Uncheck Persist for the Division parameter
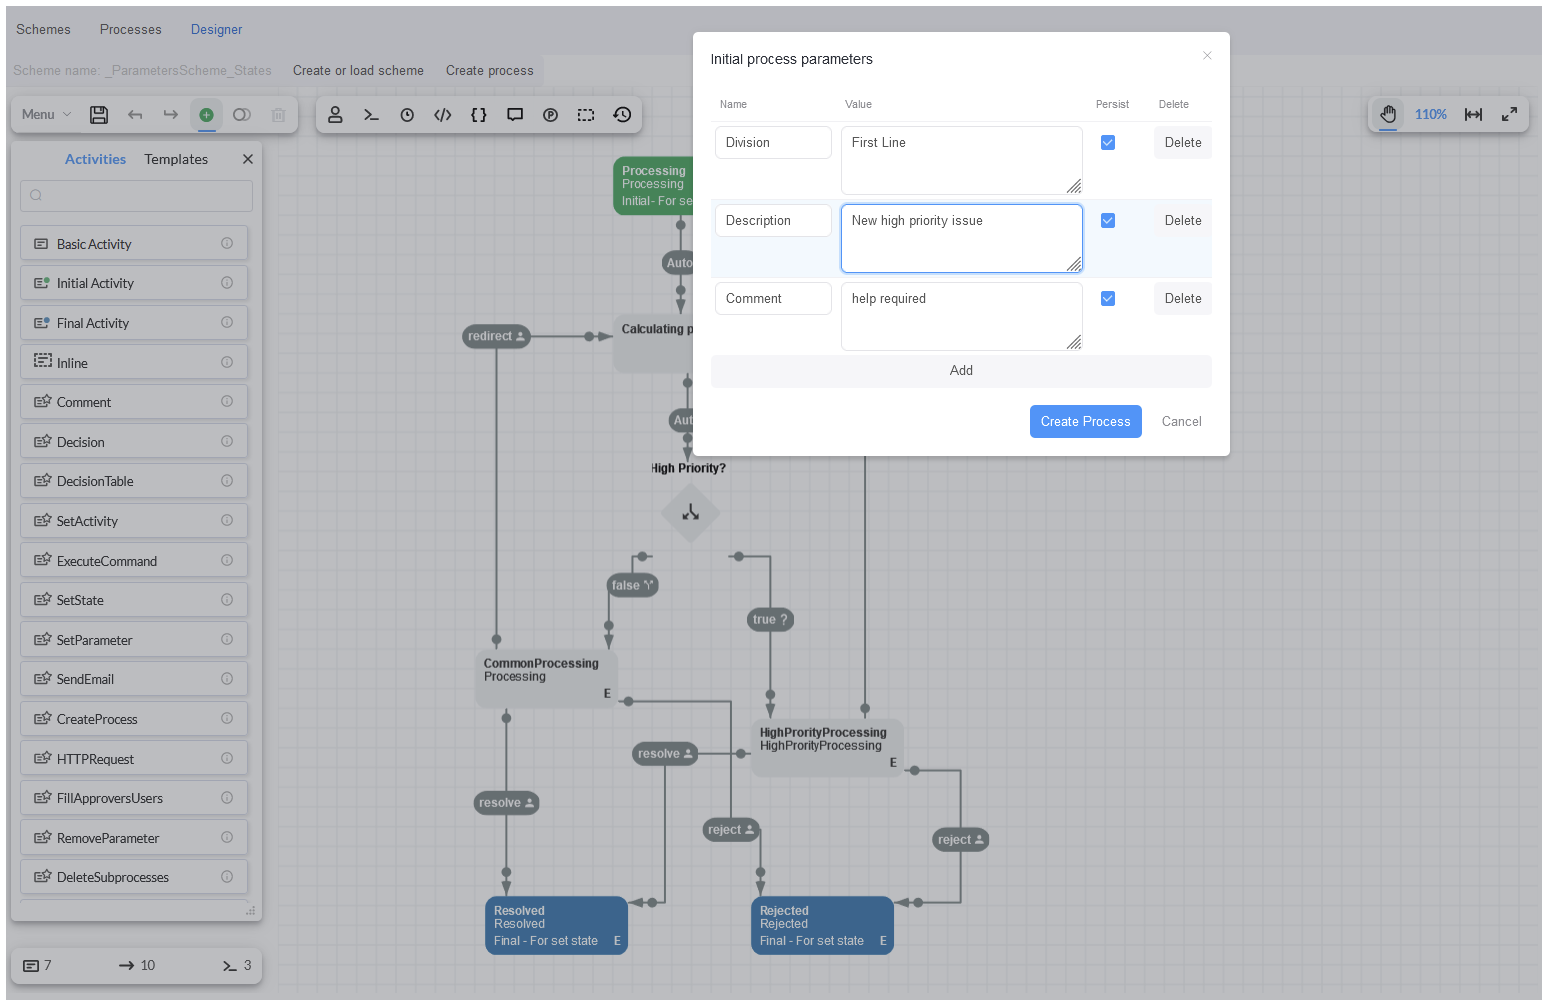The image size is (1548, 1006). 1108,143
